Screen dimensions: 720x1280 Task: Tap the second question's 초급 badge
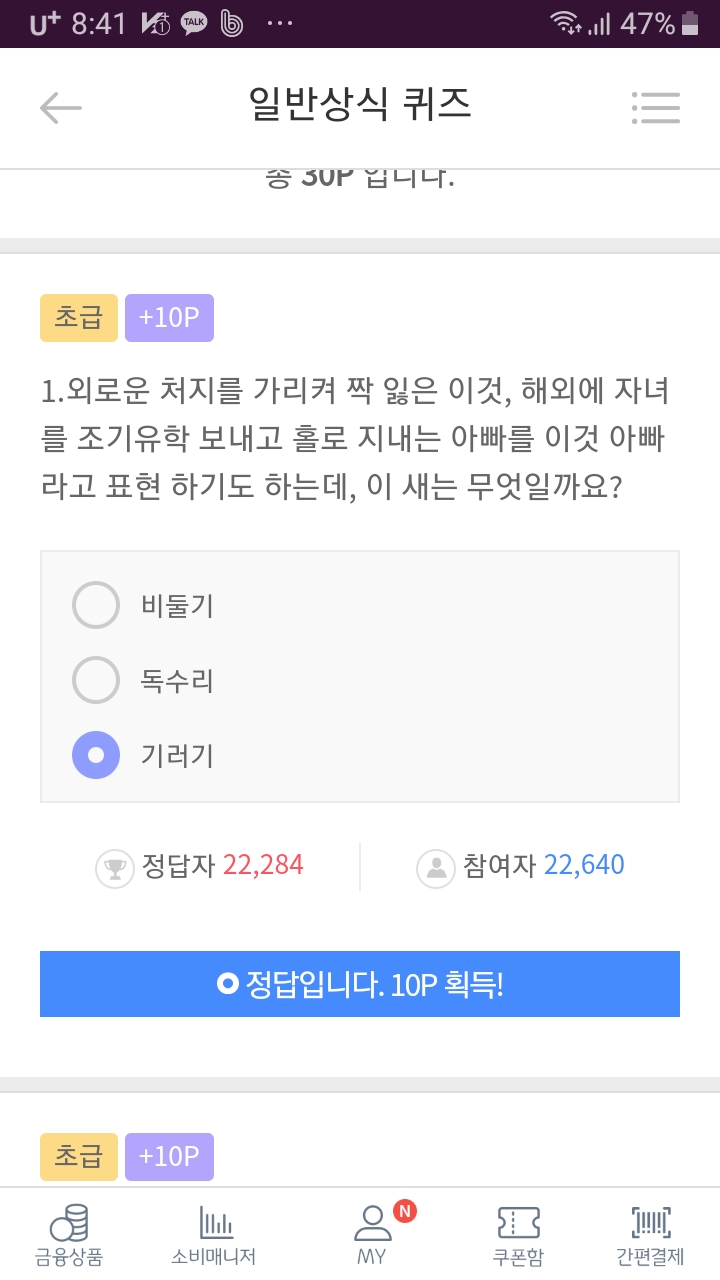tap(79, 1157)
